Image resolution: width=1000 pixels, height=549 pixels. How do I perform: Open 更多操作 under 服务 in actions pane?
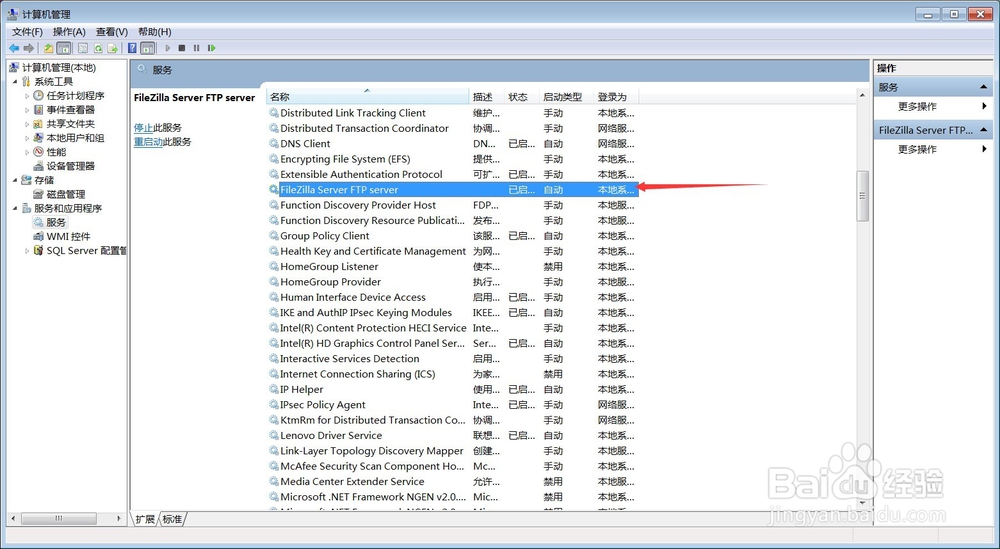[934, 106]
